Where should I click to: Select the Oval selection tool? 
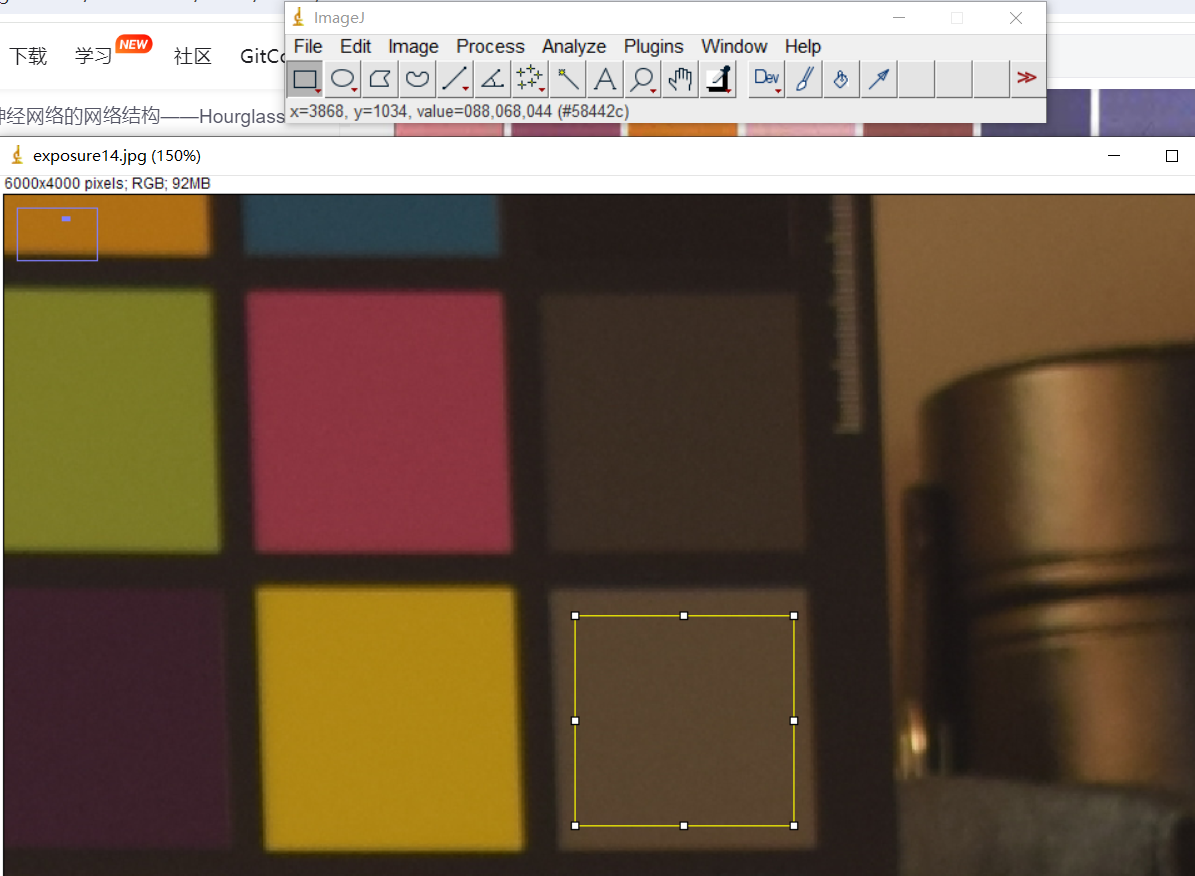343,79
